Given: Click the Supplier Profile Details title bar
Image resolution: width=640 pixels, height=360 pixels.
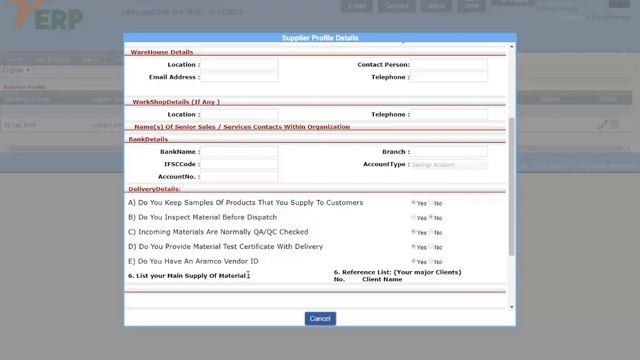Looking at the screenshot, I should (320, 38).
